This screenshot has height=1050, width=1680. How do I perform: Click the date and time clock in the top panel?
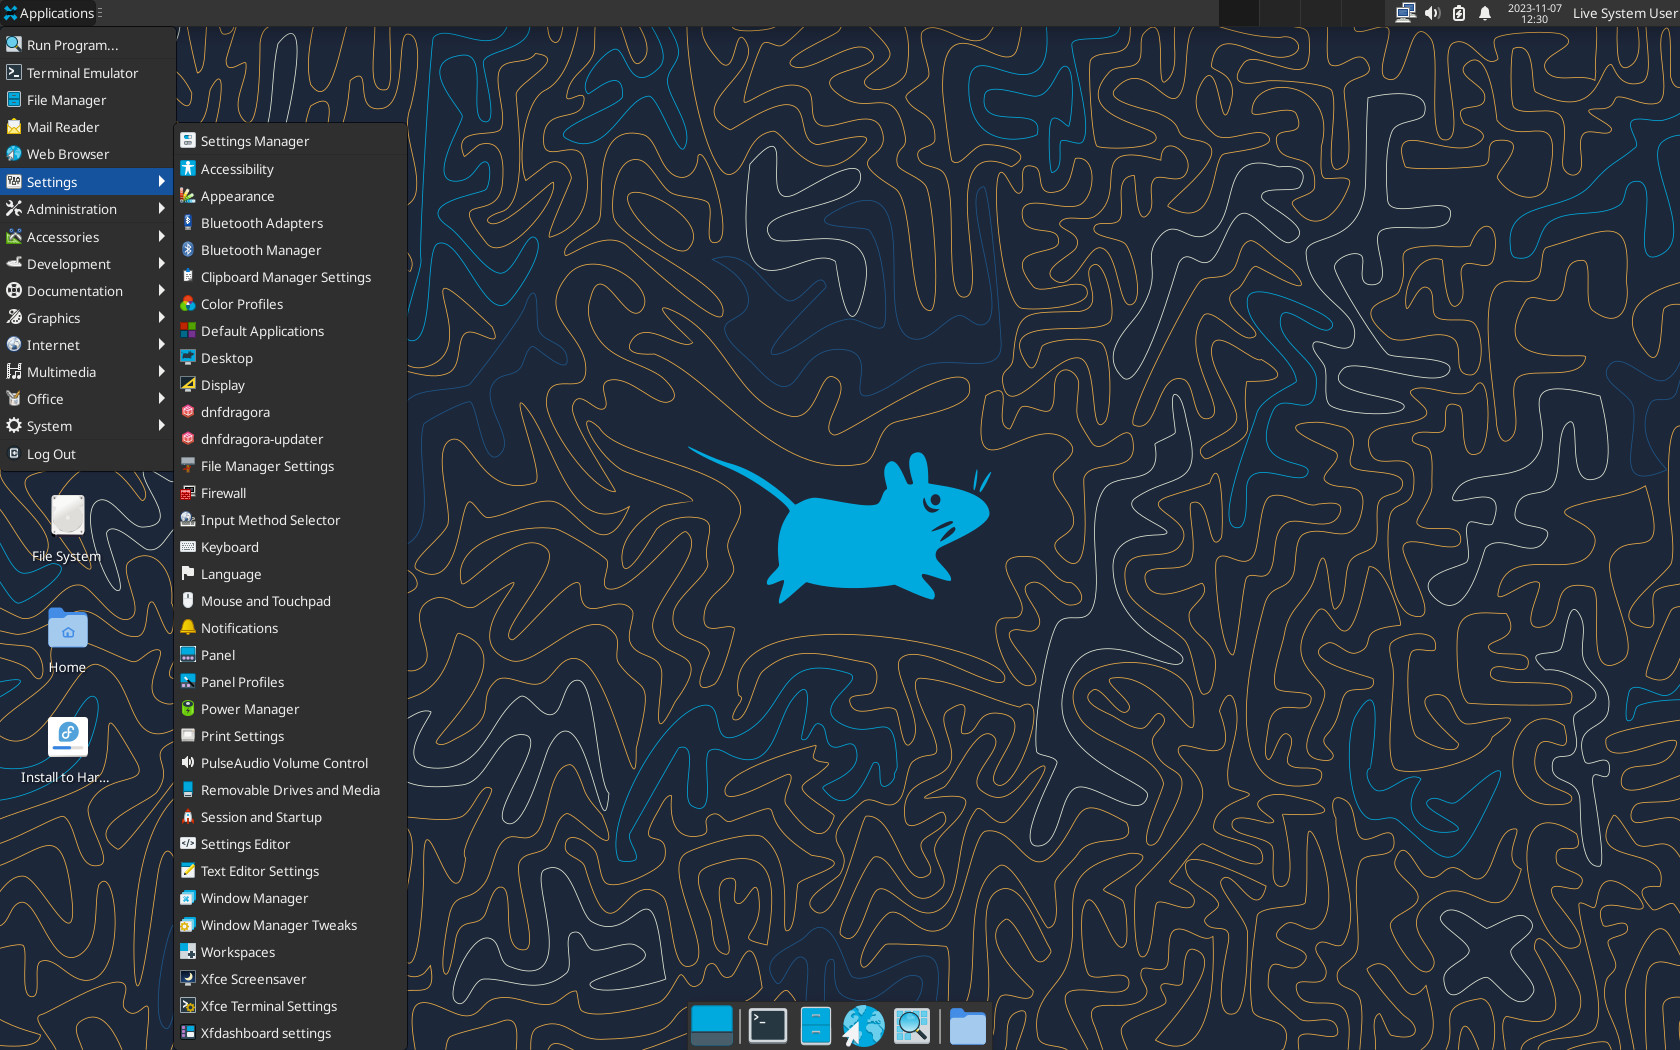(1534, 13)
